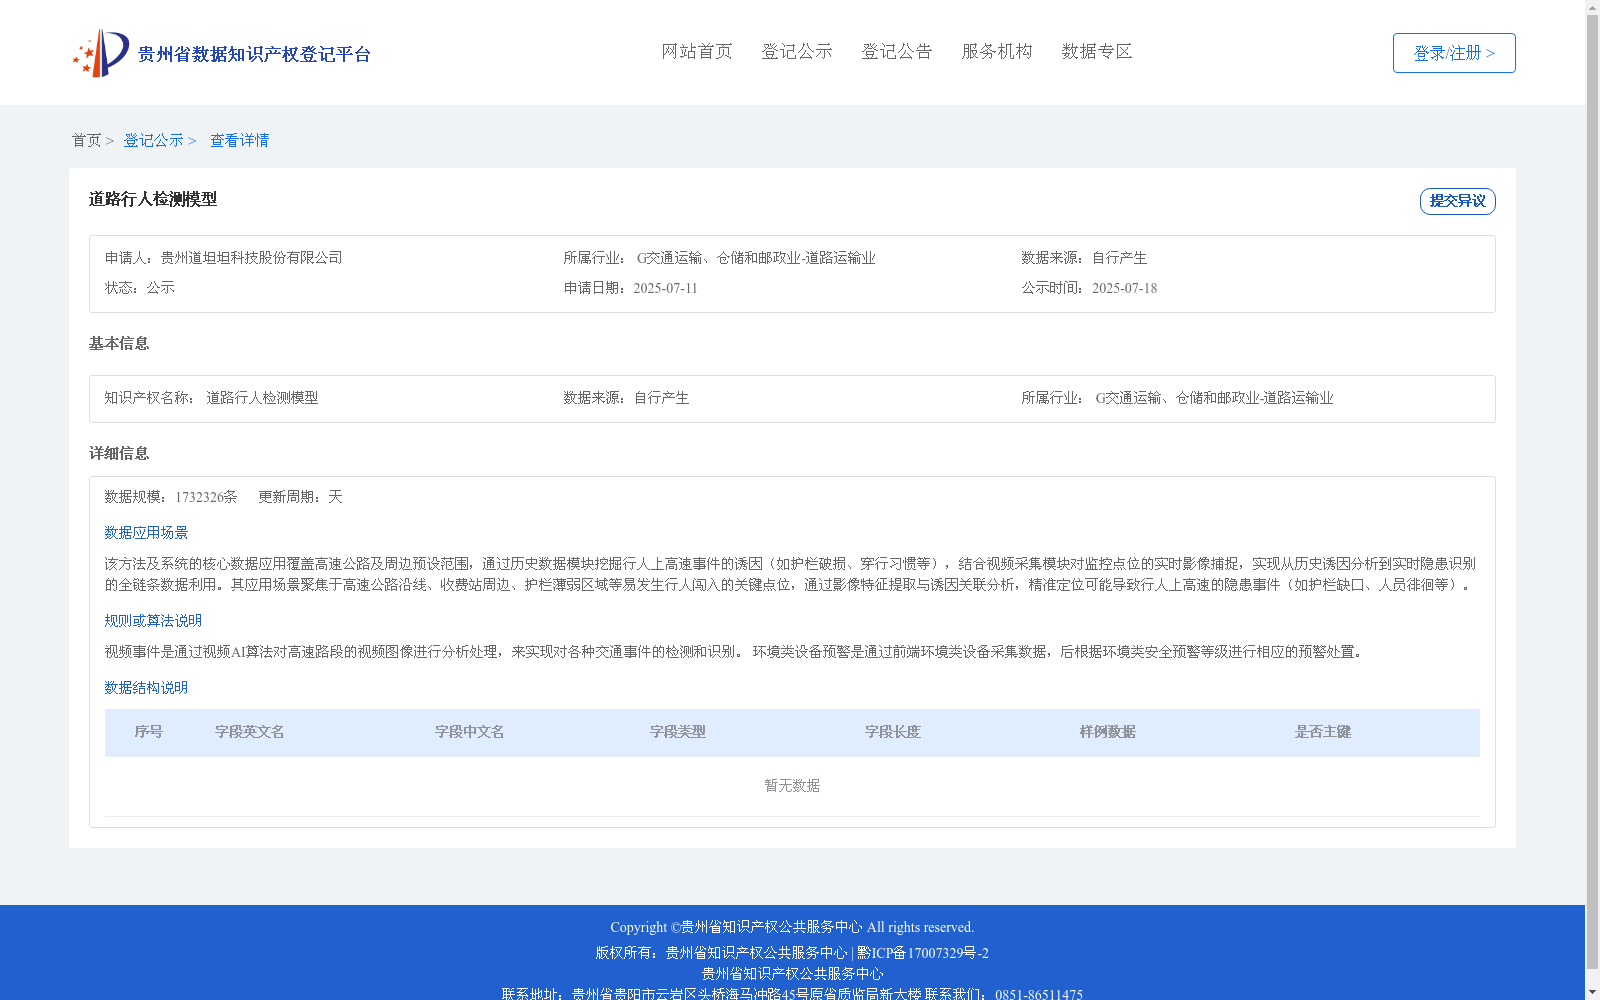The height and width of the screenshot is (1000, 1600).
Task: Click the 提交异议 button
Action: [x=1457, y=201]
